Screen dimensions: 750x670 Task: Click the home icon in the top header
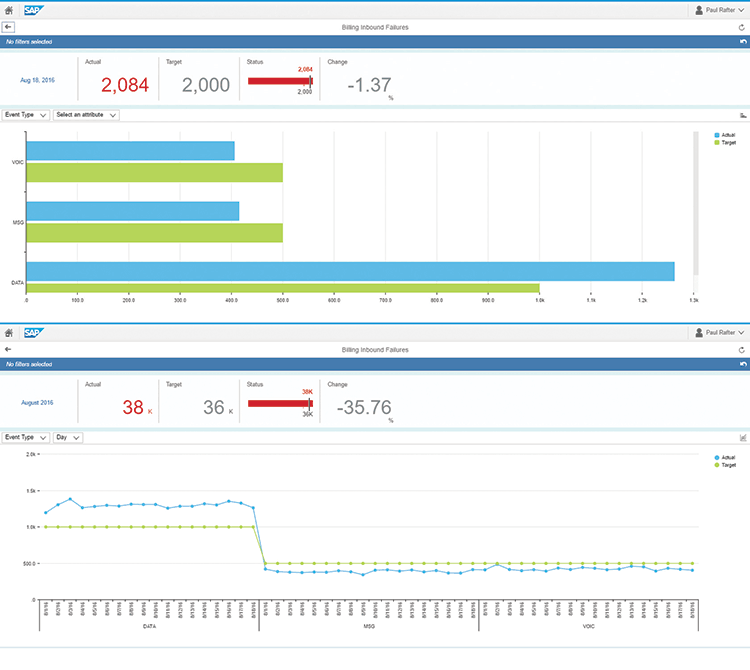point(9,9)
